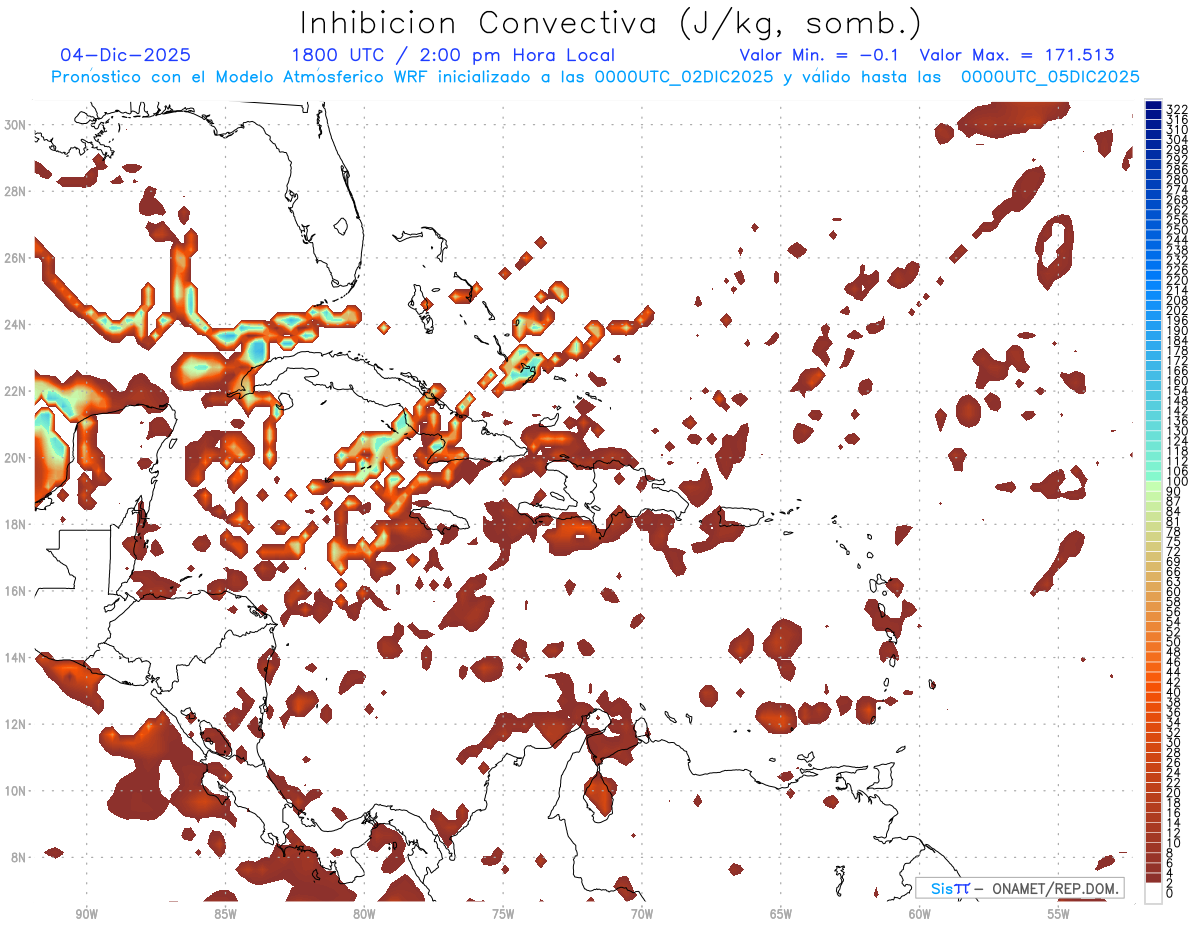Click the darkest blue legend swatch at 322
This screenshot has width=1200, height=927.
(x=1154, y=106)
